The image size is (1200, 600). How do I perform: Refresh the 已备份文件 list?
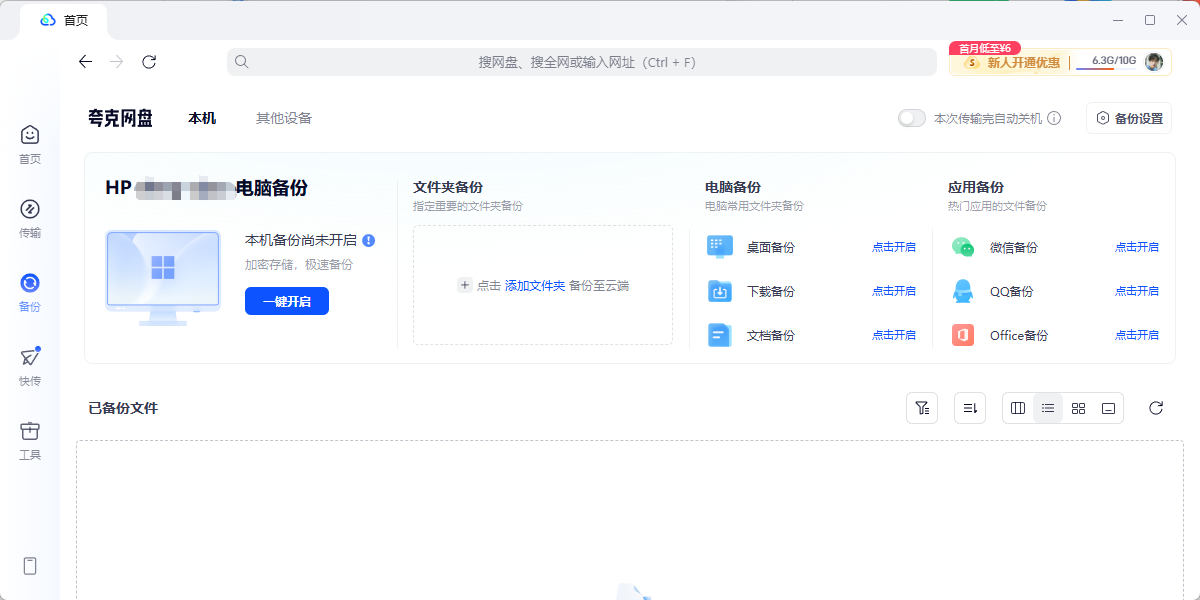click(1156, 408)
